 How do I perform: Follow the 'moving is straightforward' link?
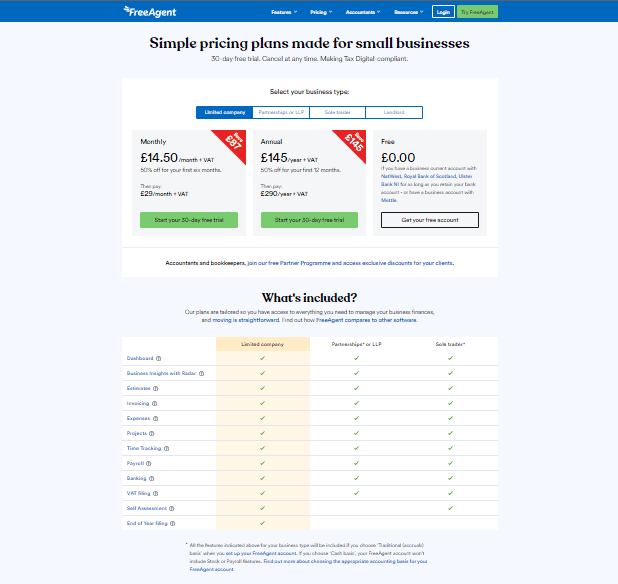[246, 320]
